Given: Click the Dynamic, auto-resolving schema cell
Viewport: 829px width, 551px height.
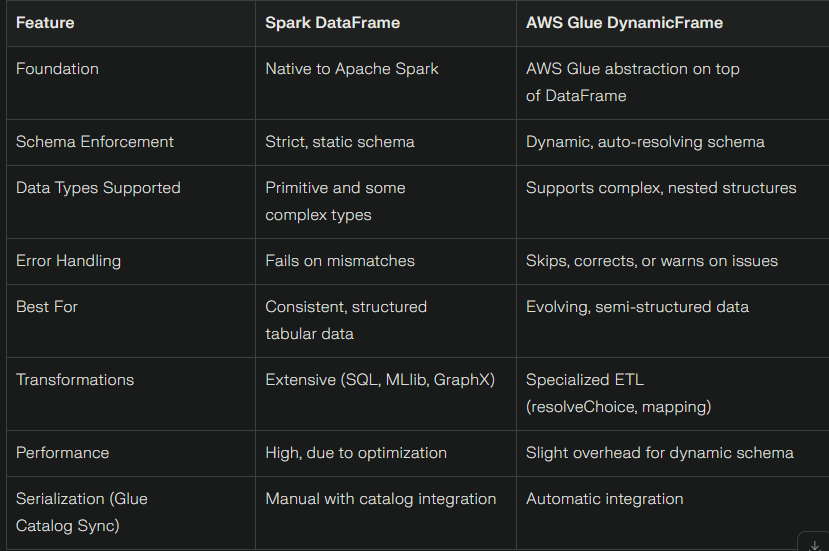Looking at the screenshot, I should point(645,142).
